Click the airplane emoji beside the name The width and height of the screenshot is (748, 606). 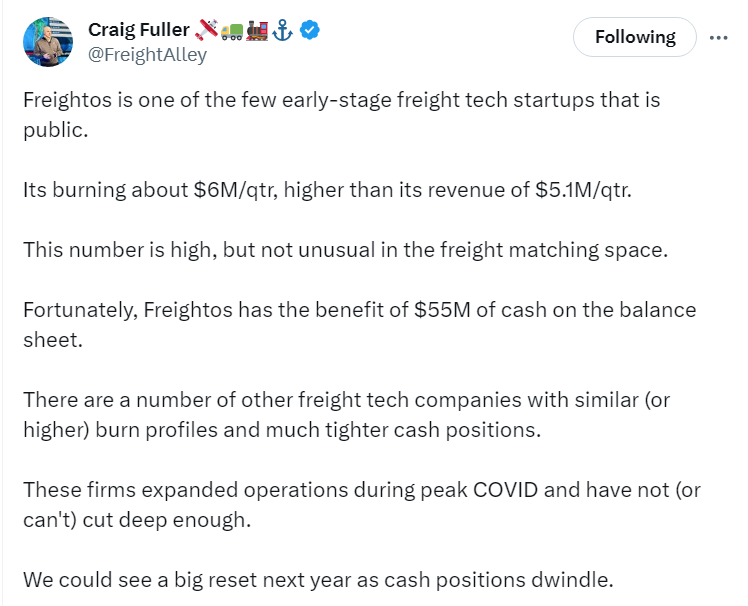point(207,30)
